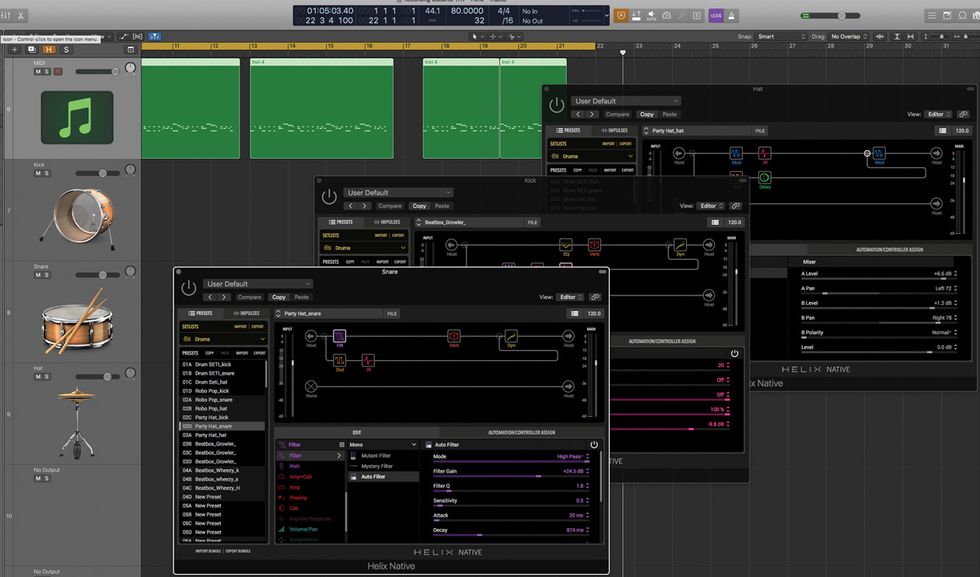Click the Hat track cymbal icon
The image size is (980, 577).
[x=76, y=422]
